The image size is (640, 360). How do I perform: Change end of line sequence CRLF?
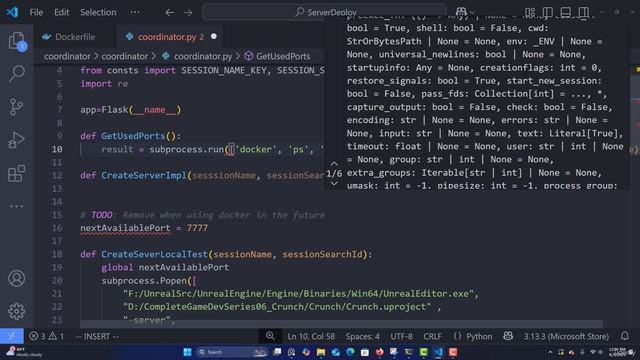tap(432, 336)
